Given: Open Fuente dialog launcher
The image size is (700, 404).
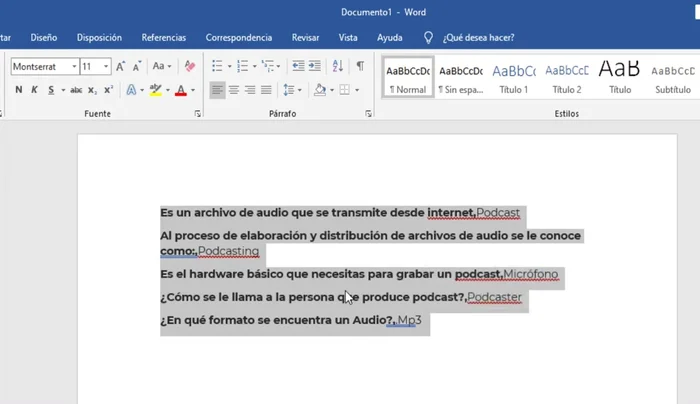Looking at the screenshot, I should point(198,114).
